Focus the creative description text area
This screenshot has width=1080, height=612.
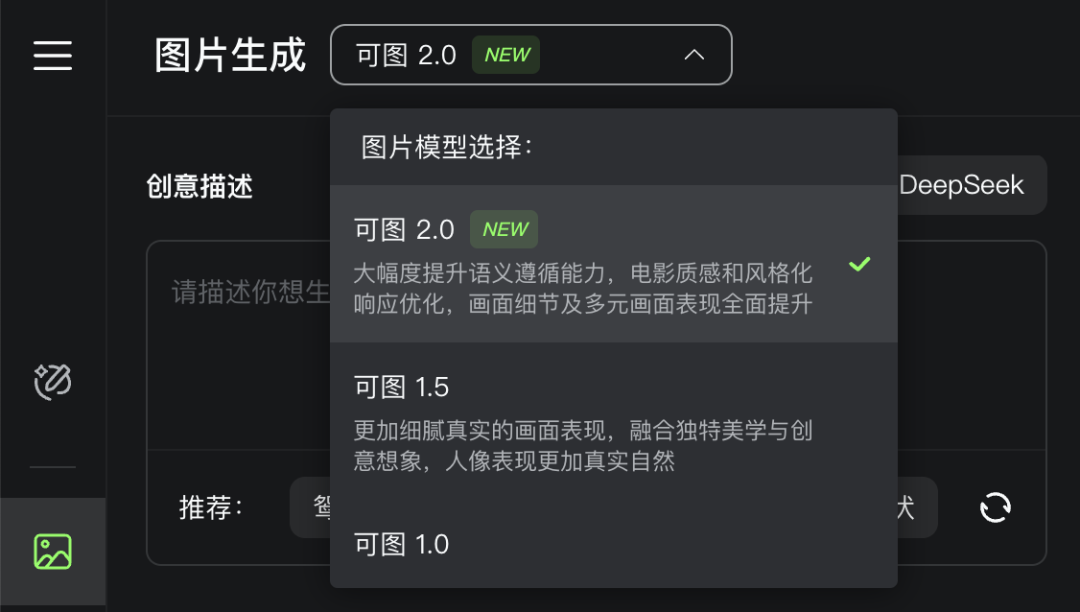click(238, 344)
